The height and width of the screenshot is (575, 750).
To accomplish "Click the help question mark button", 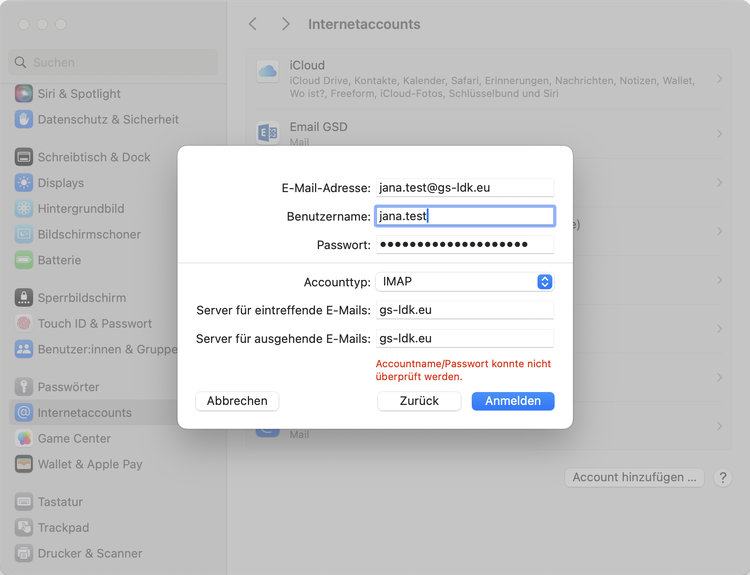I will pos(723,478).
